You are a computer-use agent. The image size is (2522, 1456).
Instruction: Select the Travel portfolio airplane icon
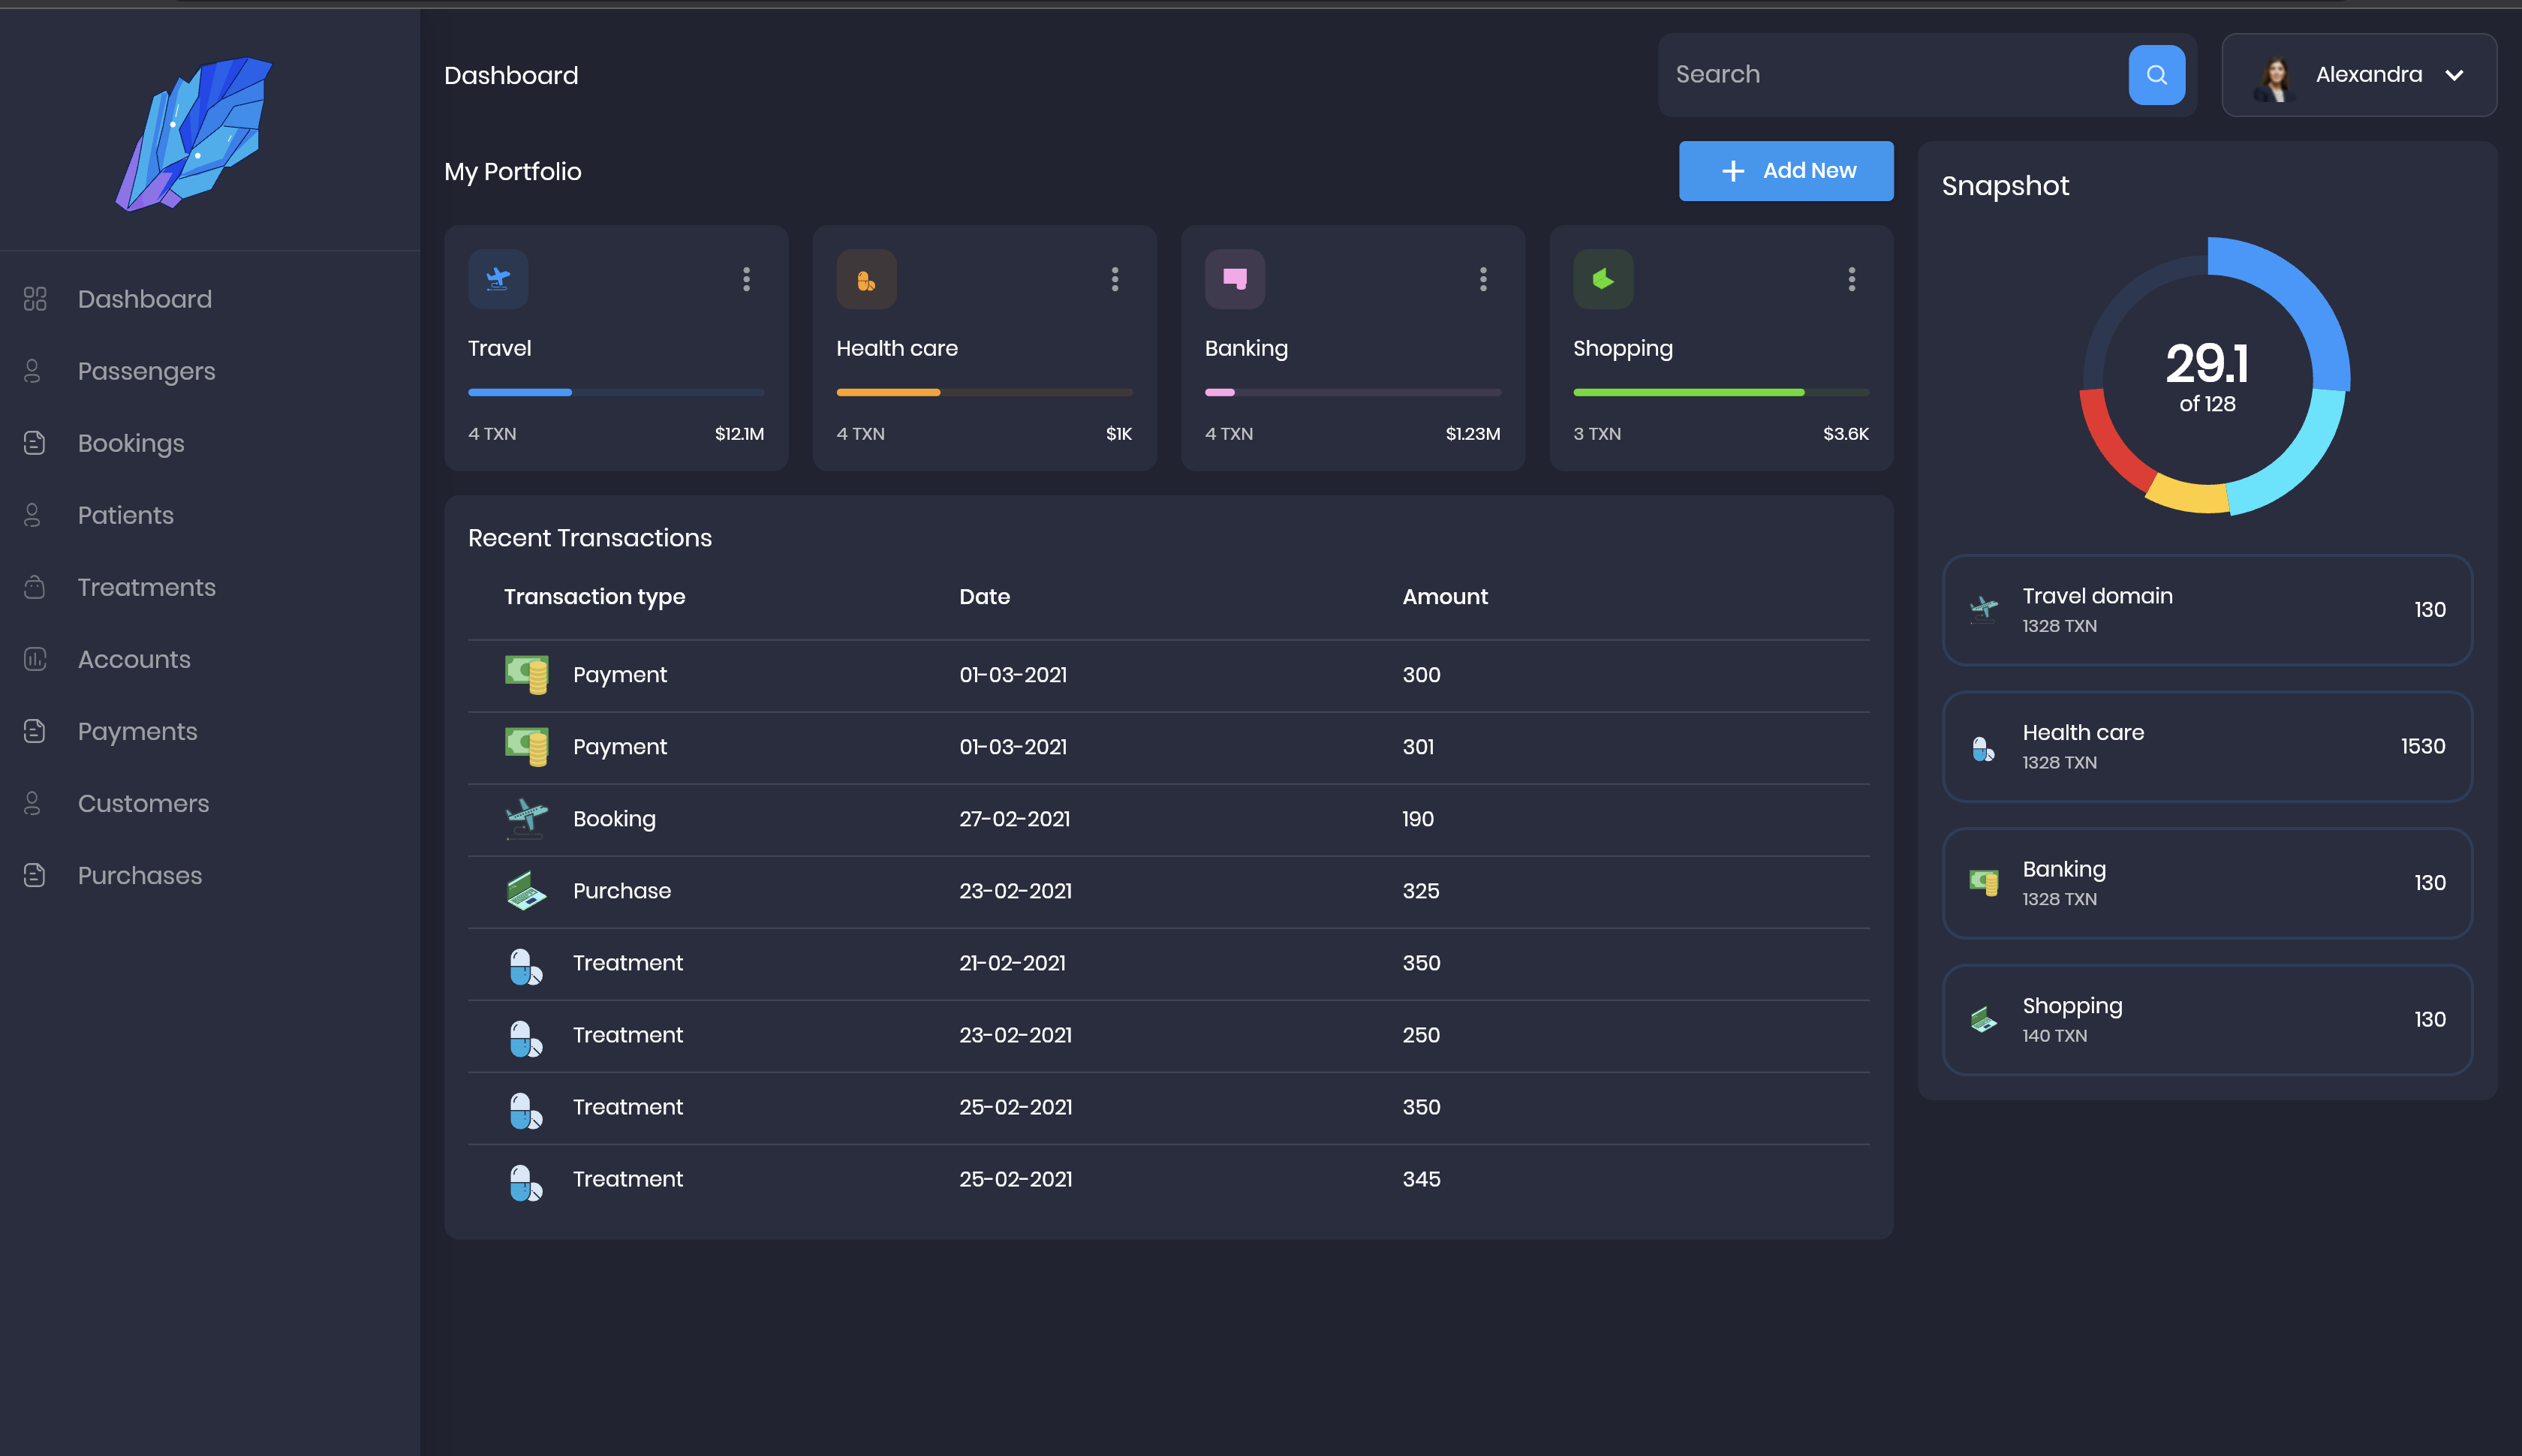(497, 279)
